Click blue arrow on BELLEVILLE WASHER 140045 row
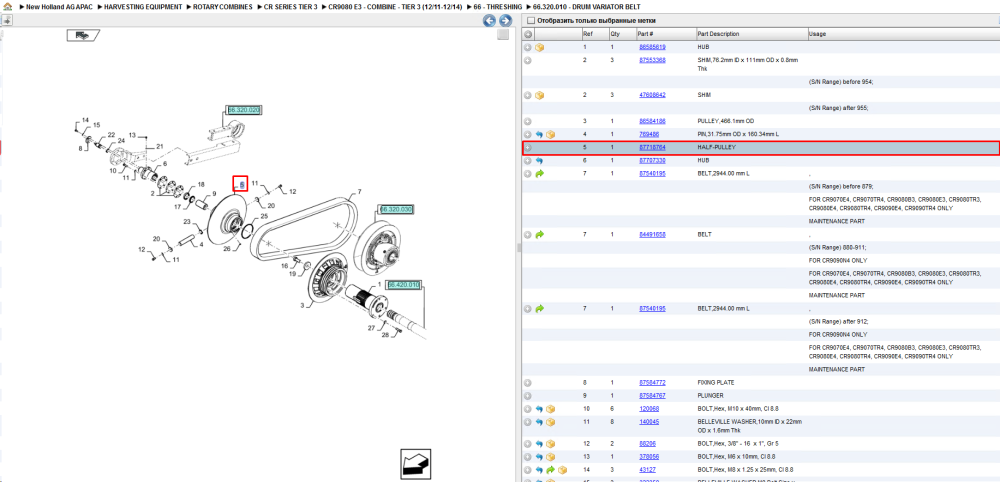Image resolution: width=1000 pixels, height=482 pixels. [x=539, y=422]
